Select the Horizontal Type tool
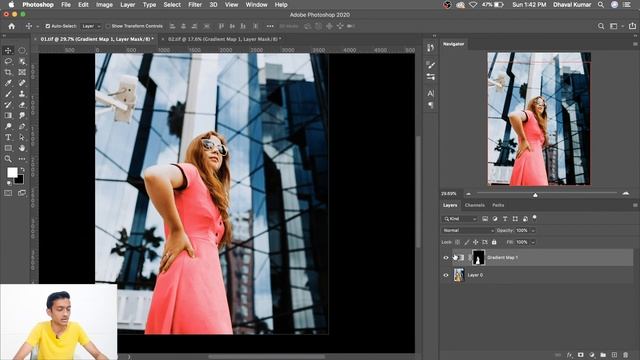 [x=8, y=137]
